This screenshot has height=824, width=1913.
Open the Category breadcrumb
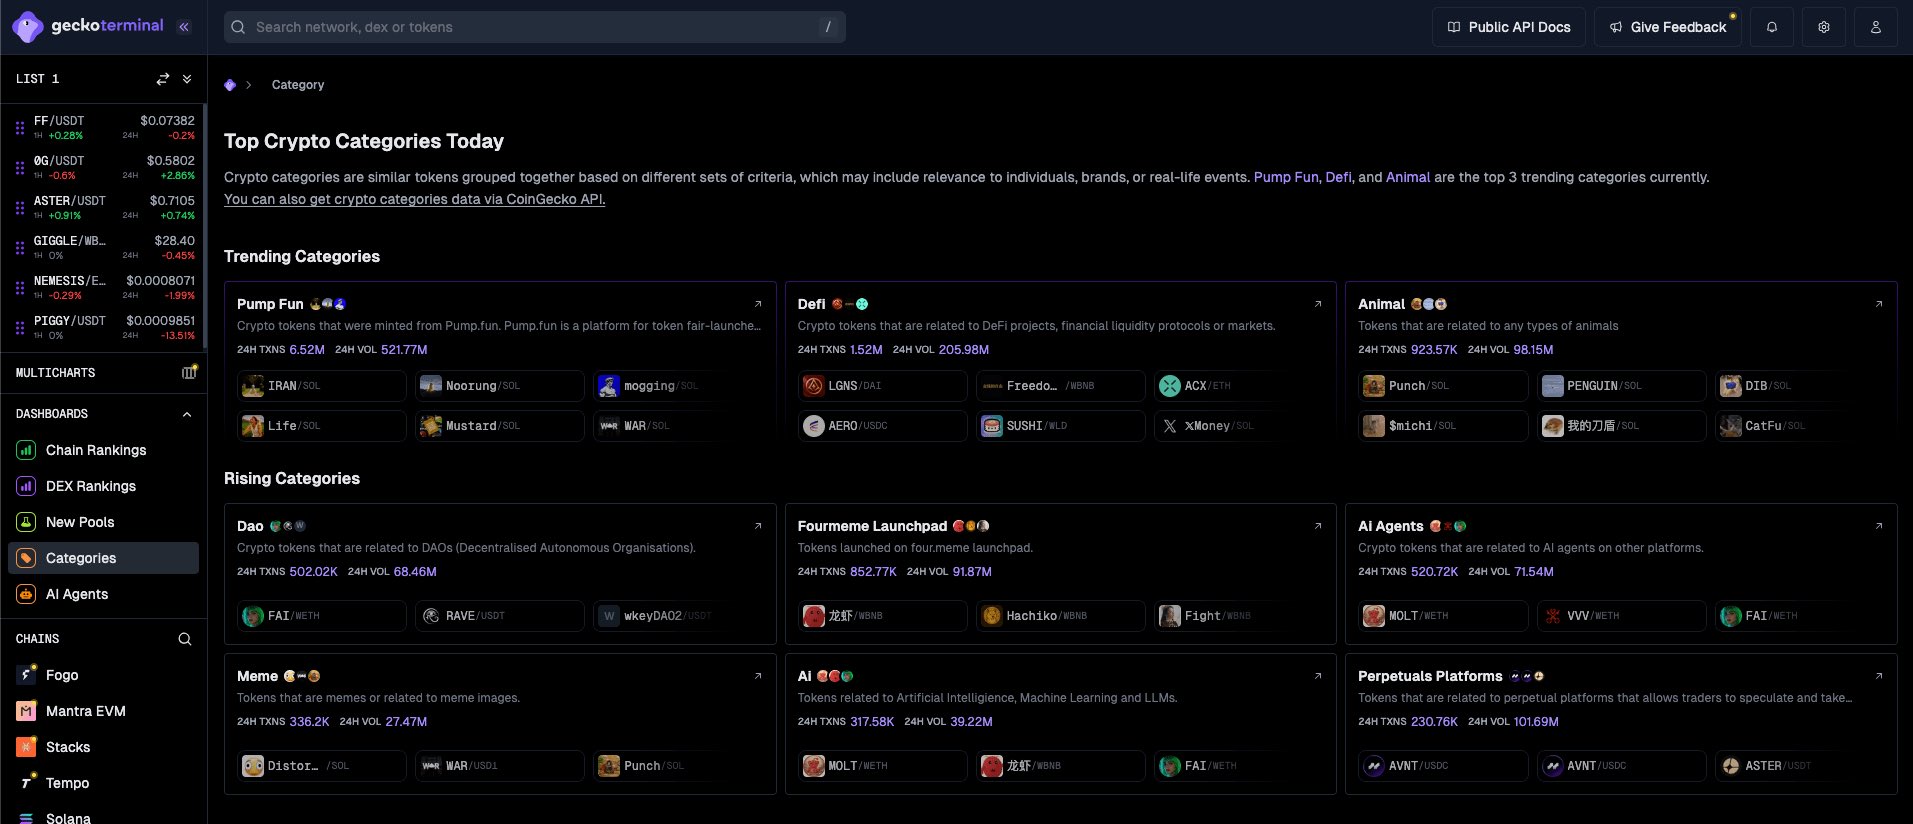[298, 85]
